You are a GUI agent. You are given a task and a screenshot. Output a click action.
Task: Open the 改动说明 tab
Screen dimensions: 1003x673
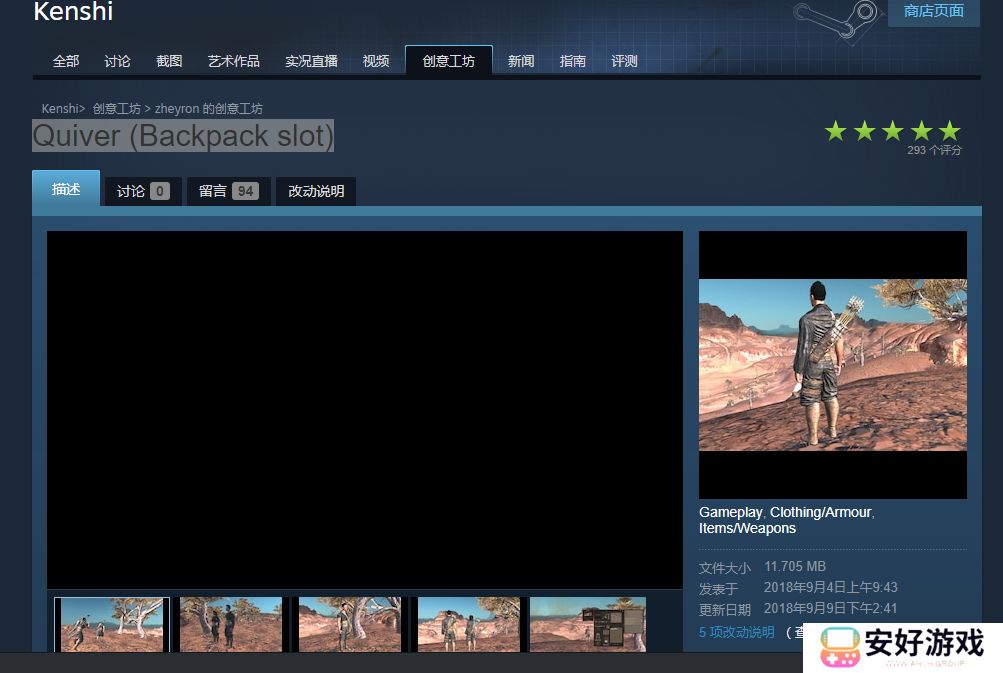(315, 190)
